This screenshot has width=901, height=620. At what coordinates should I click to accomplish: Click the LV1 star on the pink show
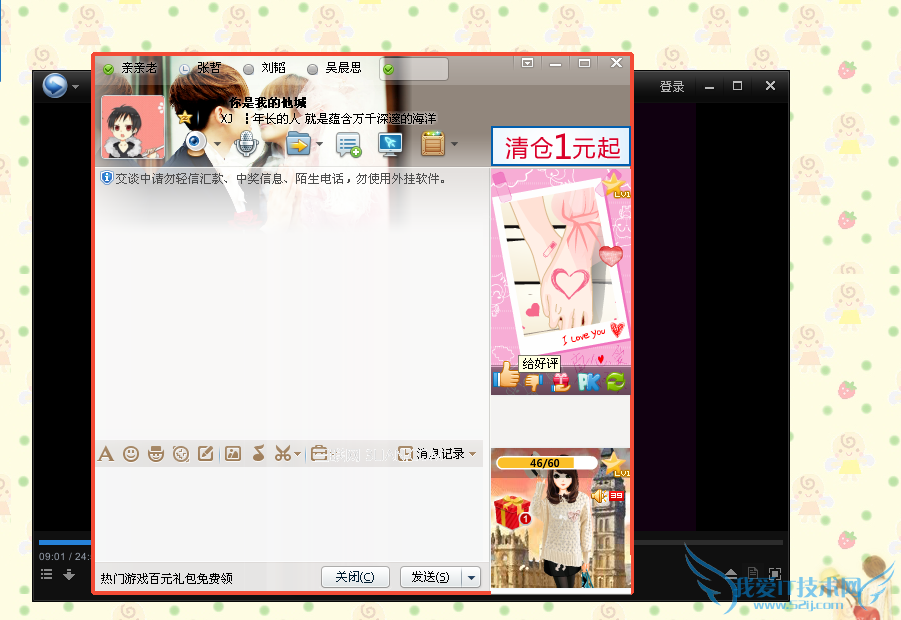pos(616,184)
